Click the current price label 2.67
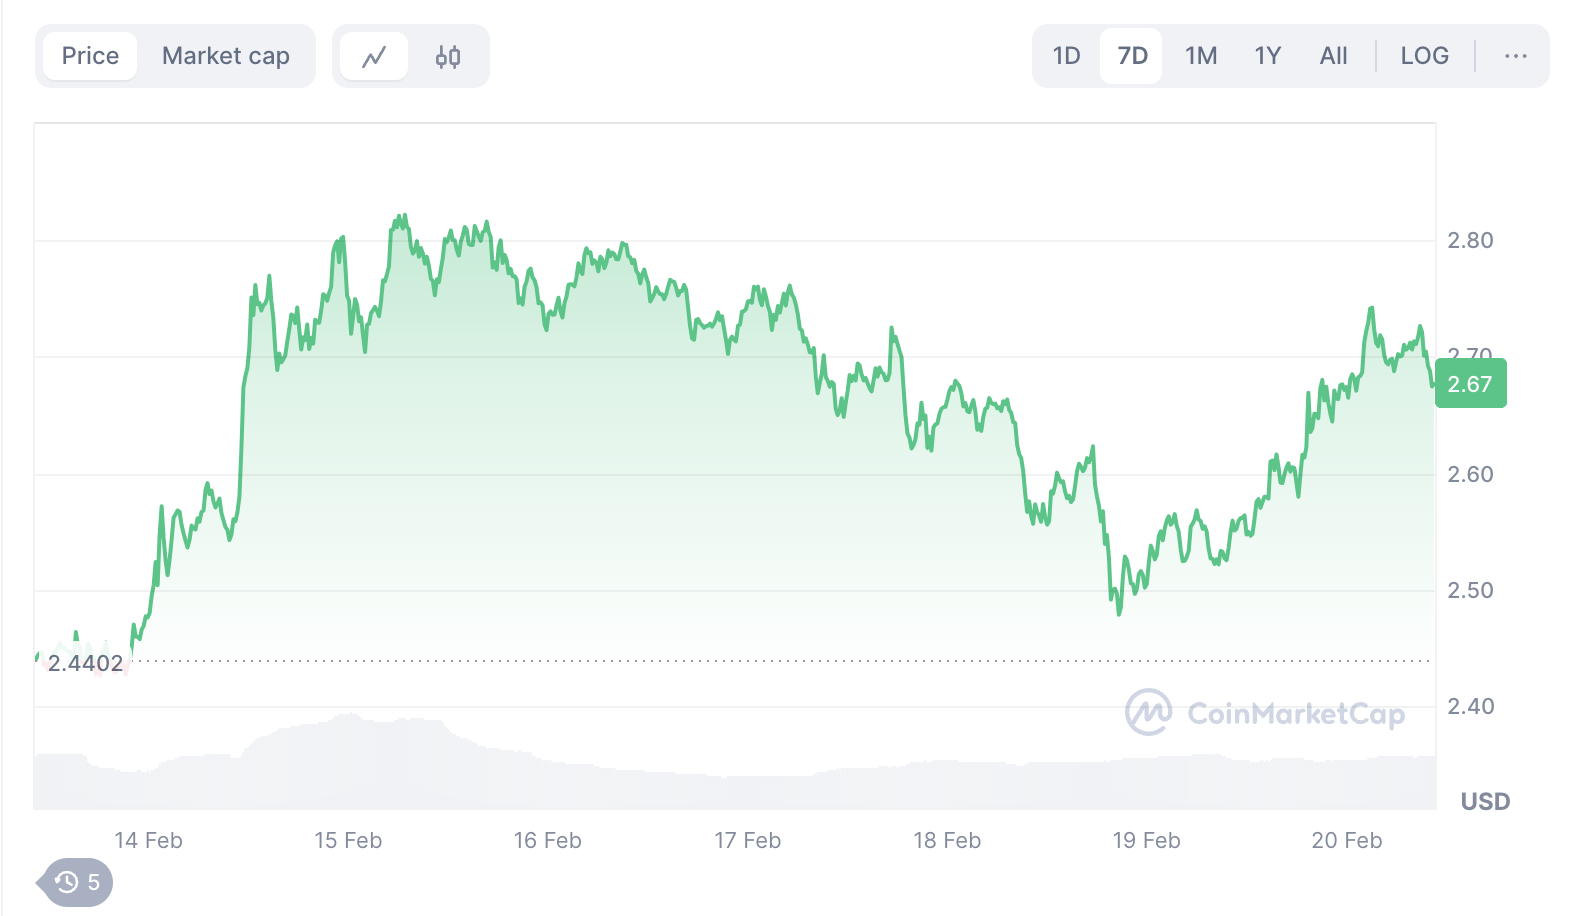 (x=1470, y=384)
